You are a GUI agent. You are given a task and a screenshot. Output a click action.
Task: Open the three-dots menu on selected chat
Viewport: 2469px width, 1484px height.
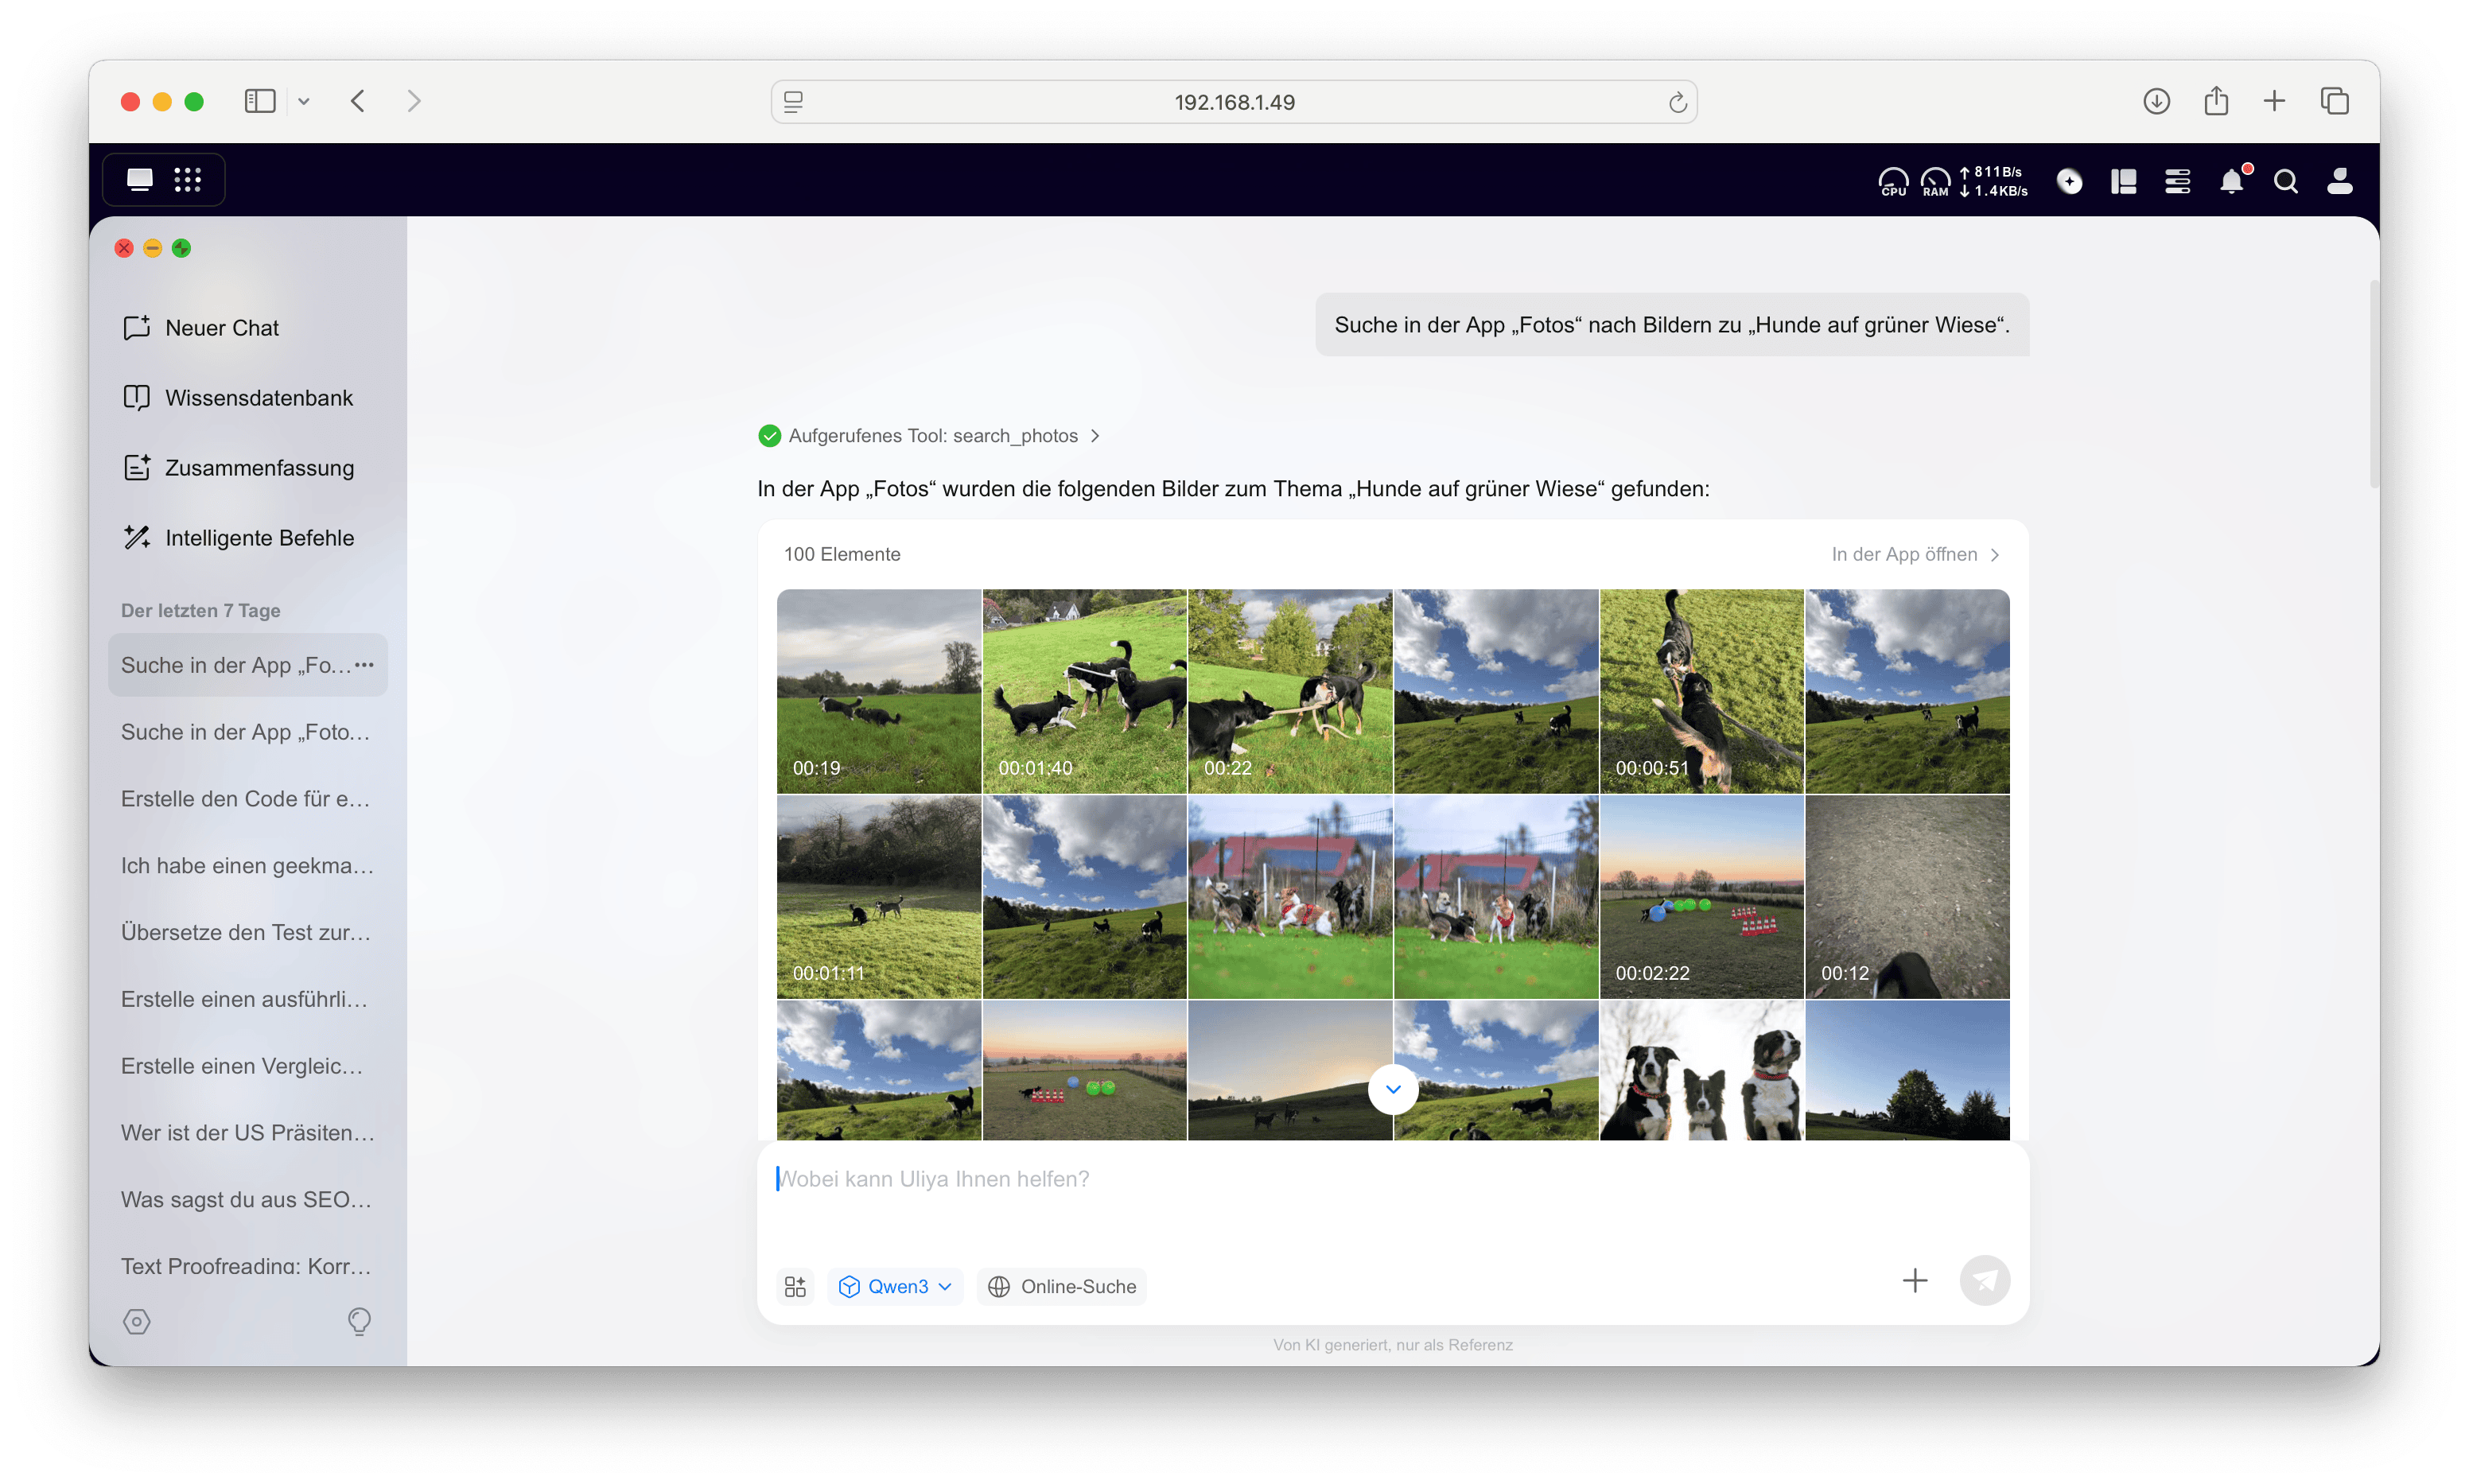point(364,664)
